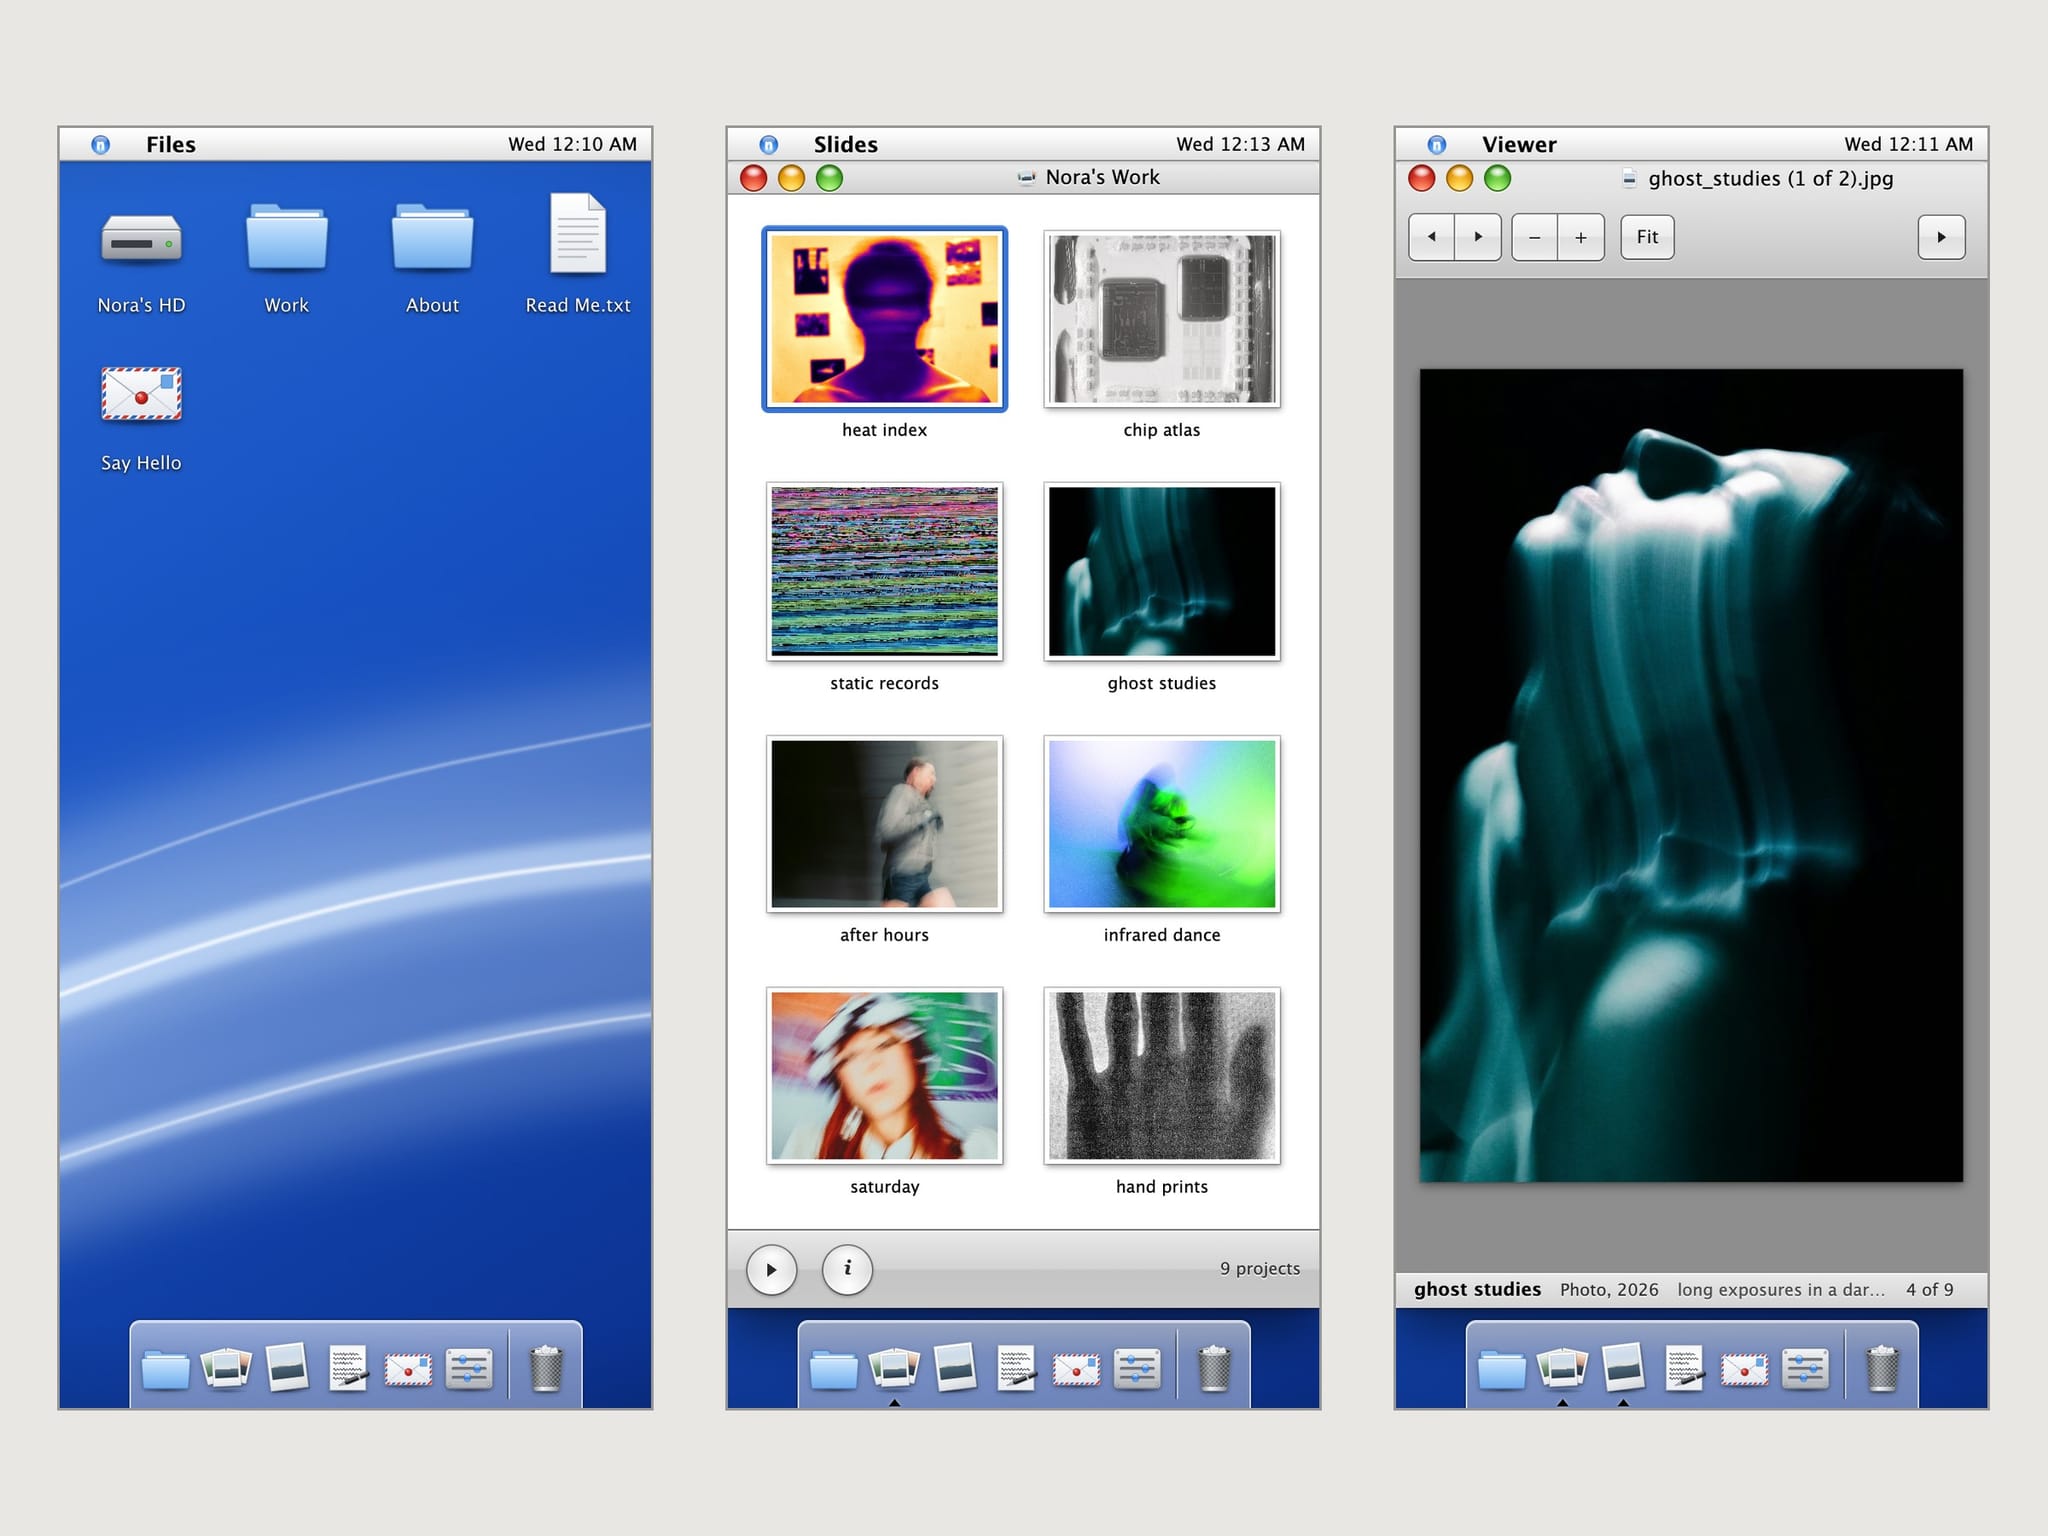
Task: Zoom out with minus button in Viewer
Action: 1534,237
